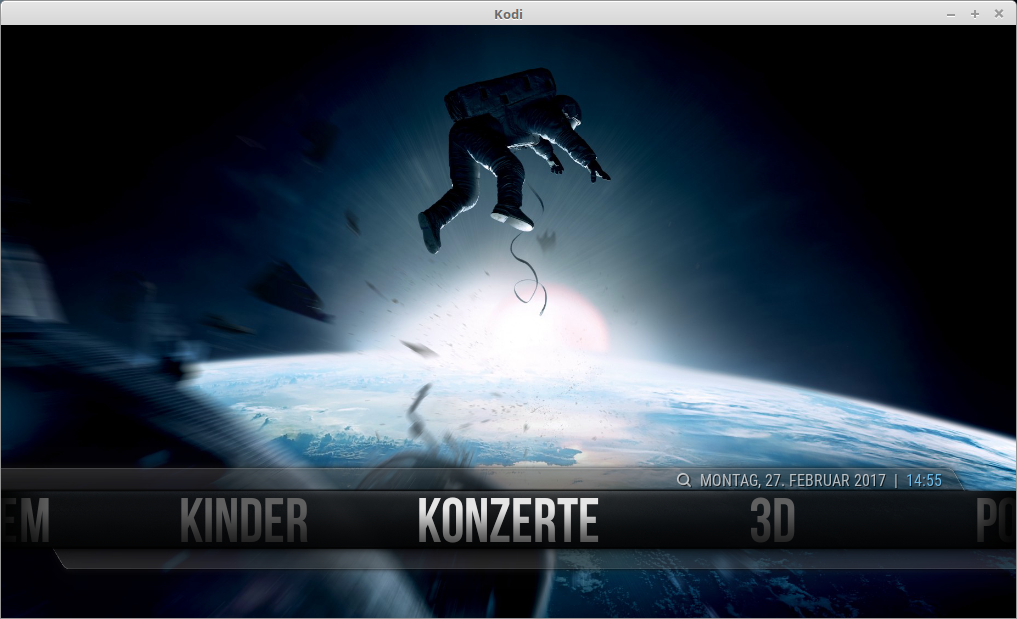Minimize the Kodi window
This screenshot has height=619, width=1017.
point(951,14)
